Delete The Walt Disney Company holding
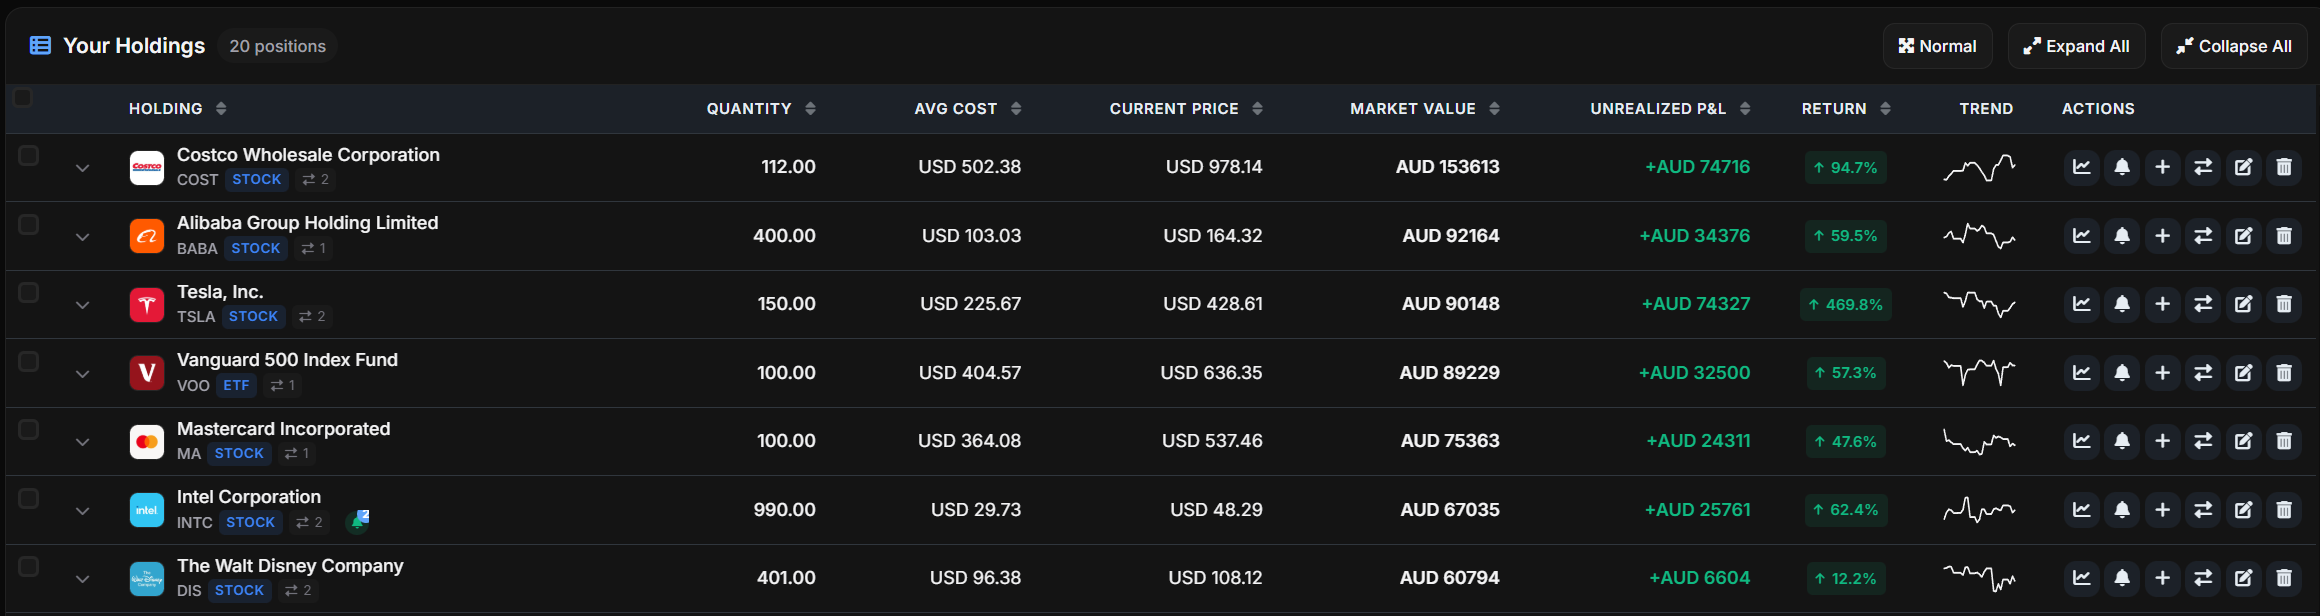Screen dimensions: 2320x616 pos(2284,578)
